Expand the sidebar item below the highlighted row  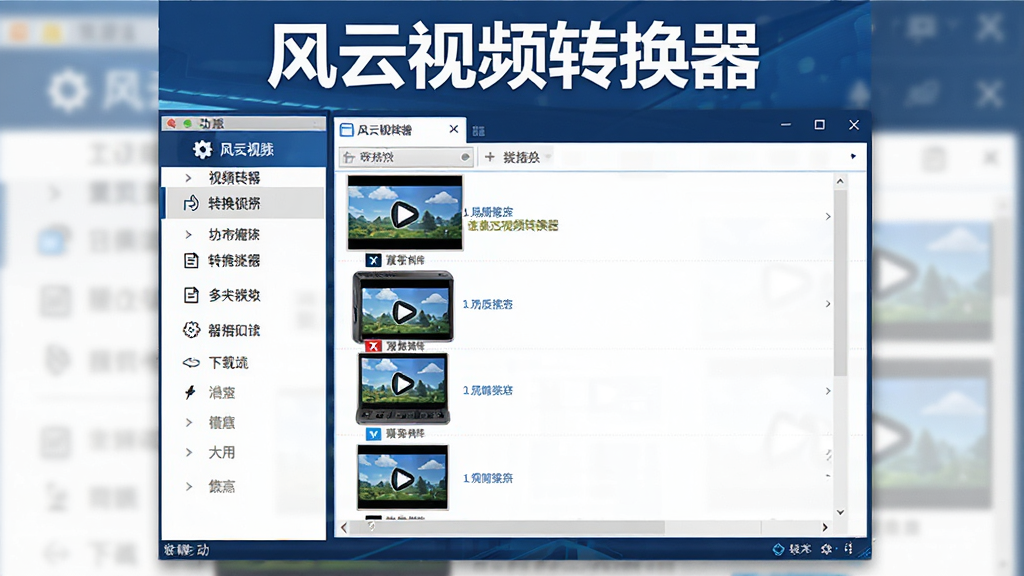pos(188,234)
